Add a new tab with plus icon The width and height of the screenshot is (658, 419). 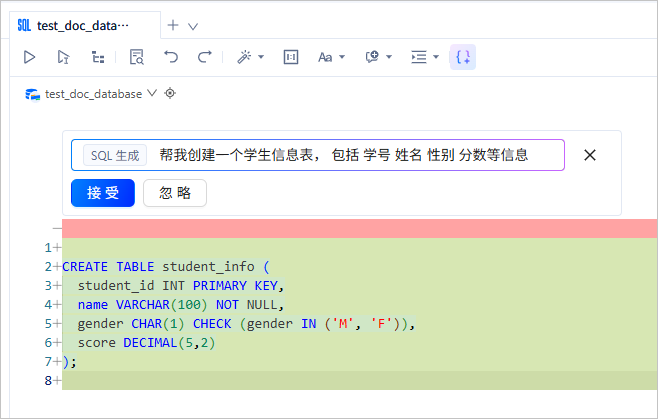tap(173, 25)
